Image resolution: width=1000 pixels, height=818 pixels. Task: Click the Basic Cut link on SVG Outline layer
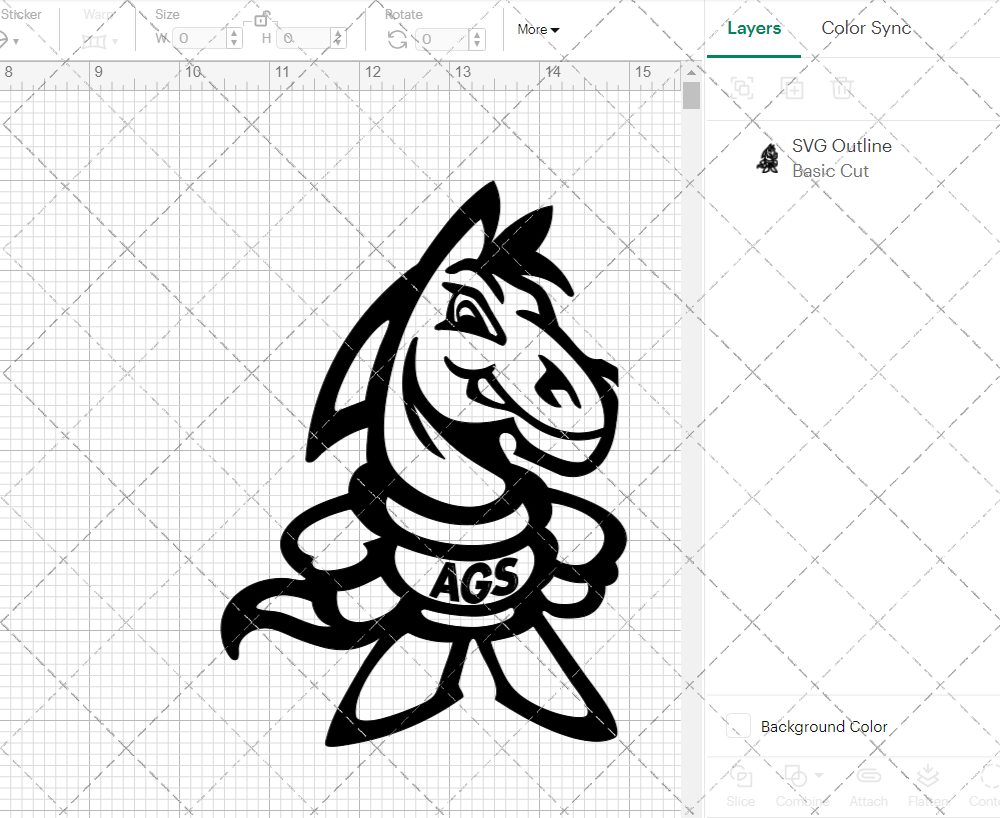(x=830, y=171)
